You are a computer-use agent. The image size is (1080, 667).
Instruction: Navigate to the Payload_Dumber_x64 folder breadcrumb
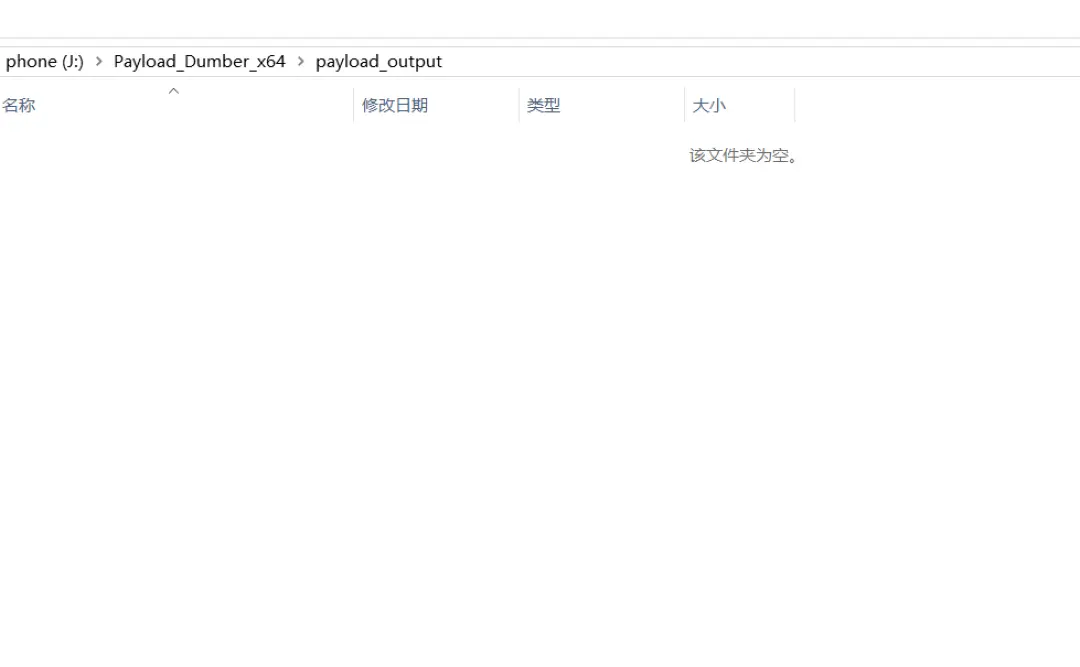point(199,61)
